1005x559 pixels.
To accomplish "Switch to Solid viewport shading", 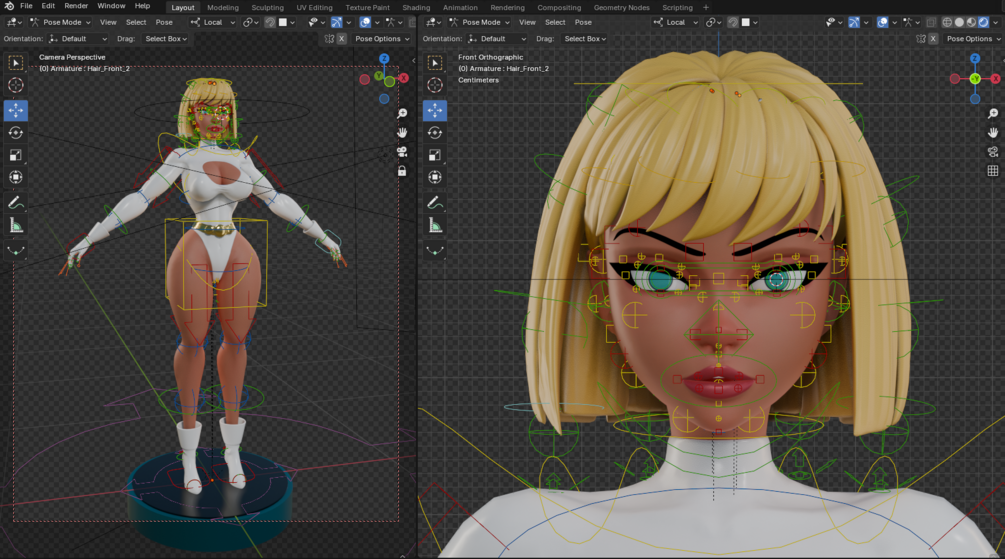I will 959,22.
